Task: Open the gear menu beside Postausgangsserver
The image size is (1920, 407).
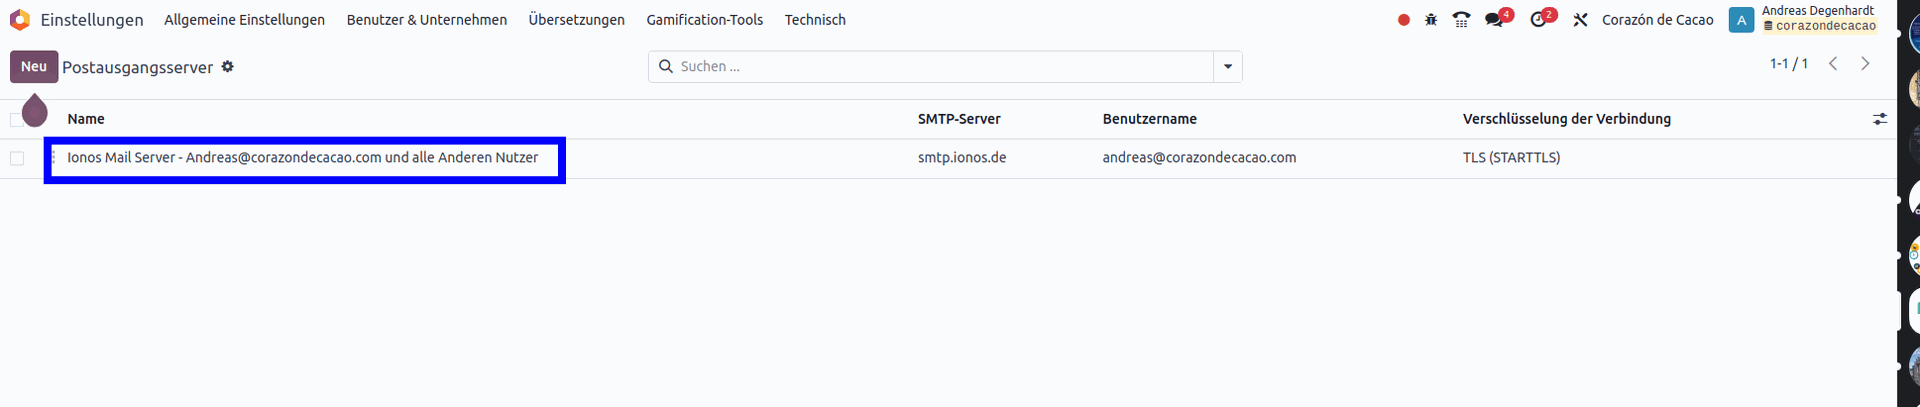Action: point(228,67)
